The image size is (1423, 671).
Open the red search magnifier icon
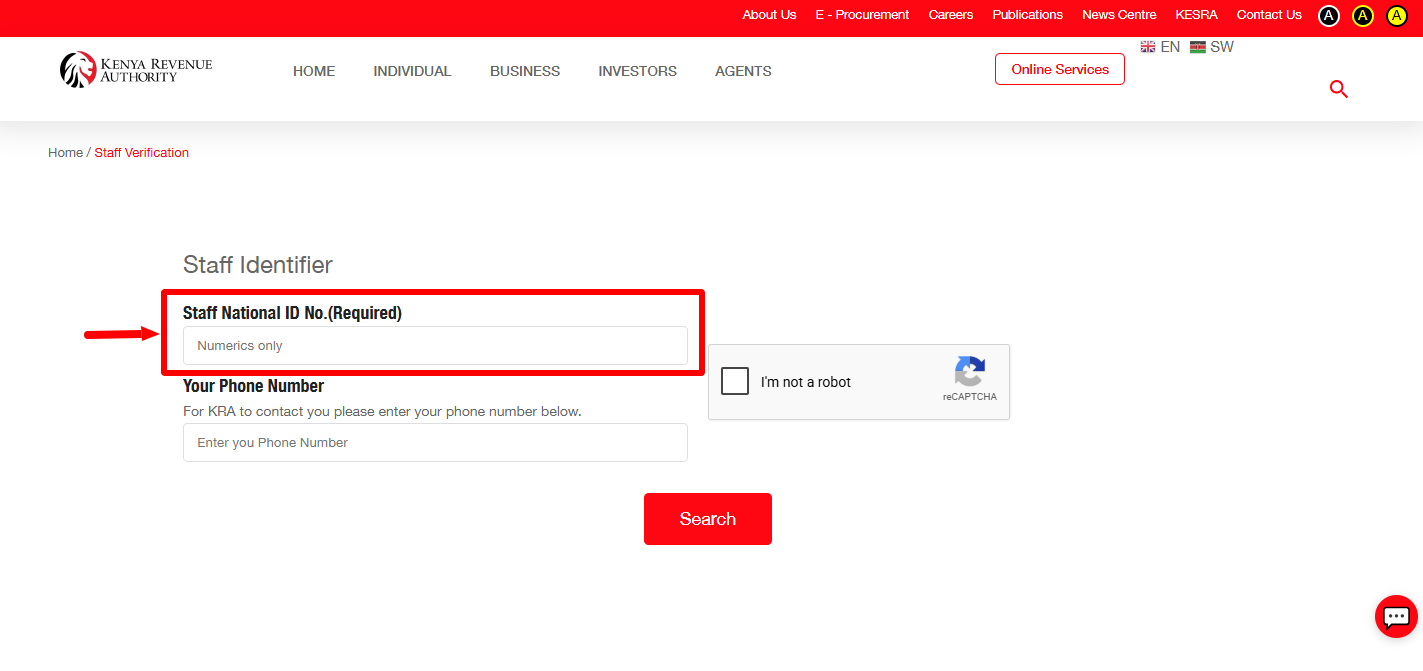pyautogui.click(x=1339, y=89)
